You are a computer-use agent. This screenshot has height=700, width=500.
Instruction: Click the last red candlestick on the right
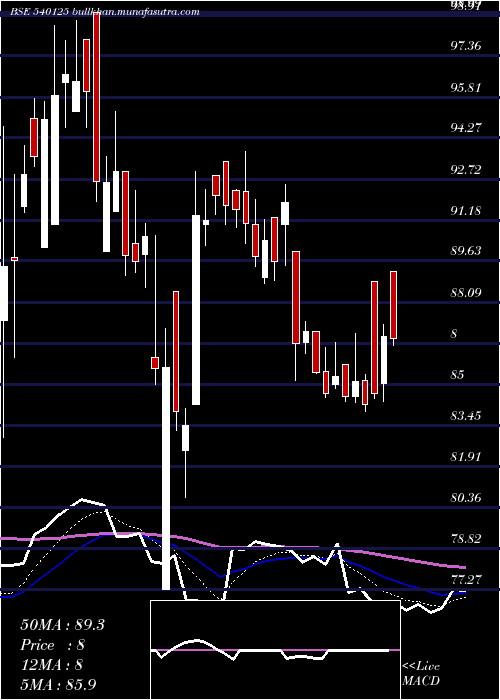click(x=393, y=305)
